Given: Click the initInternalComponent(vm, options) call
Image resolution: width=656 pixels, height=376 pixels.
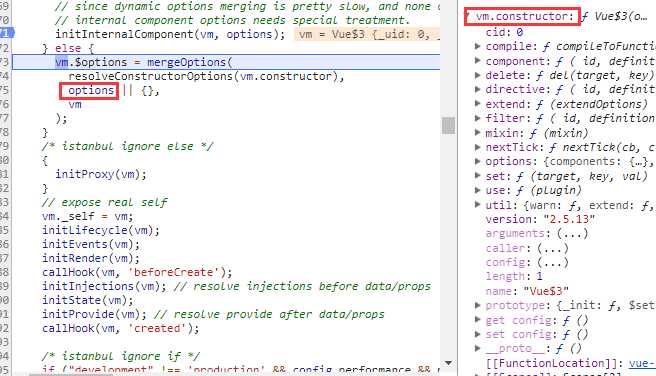Looking at the screenshot, I should click(x=170, y=34).
